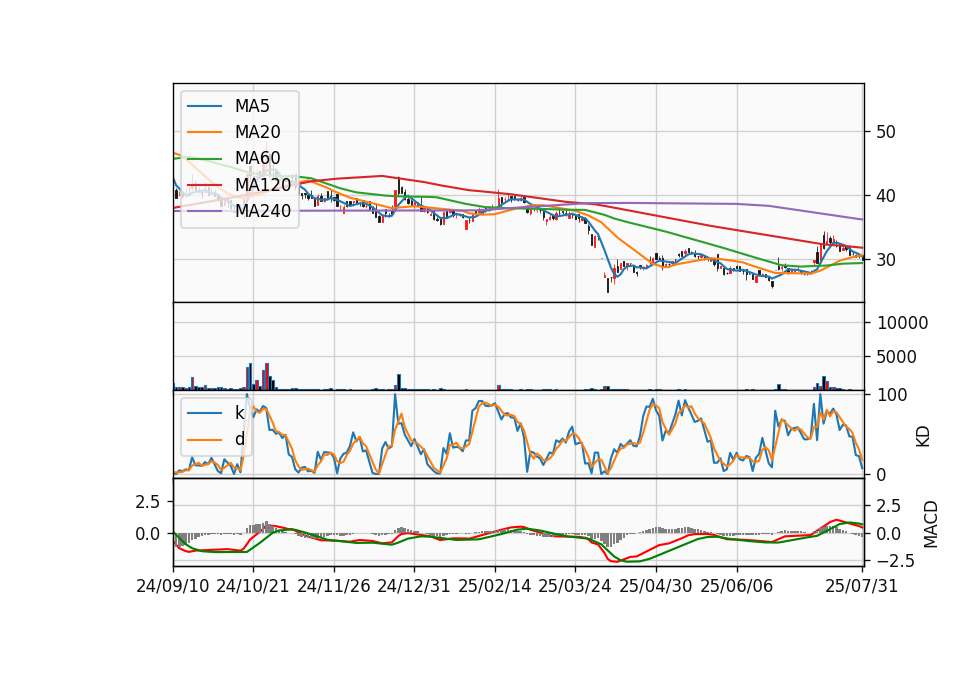Click the k legend entry in KD panel

coord(239,413)
